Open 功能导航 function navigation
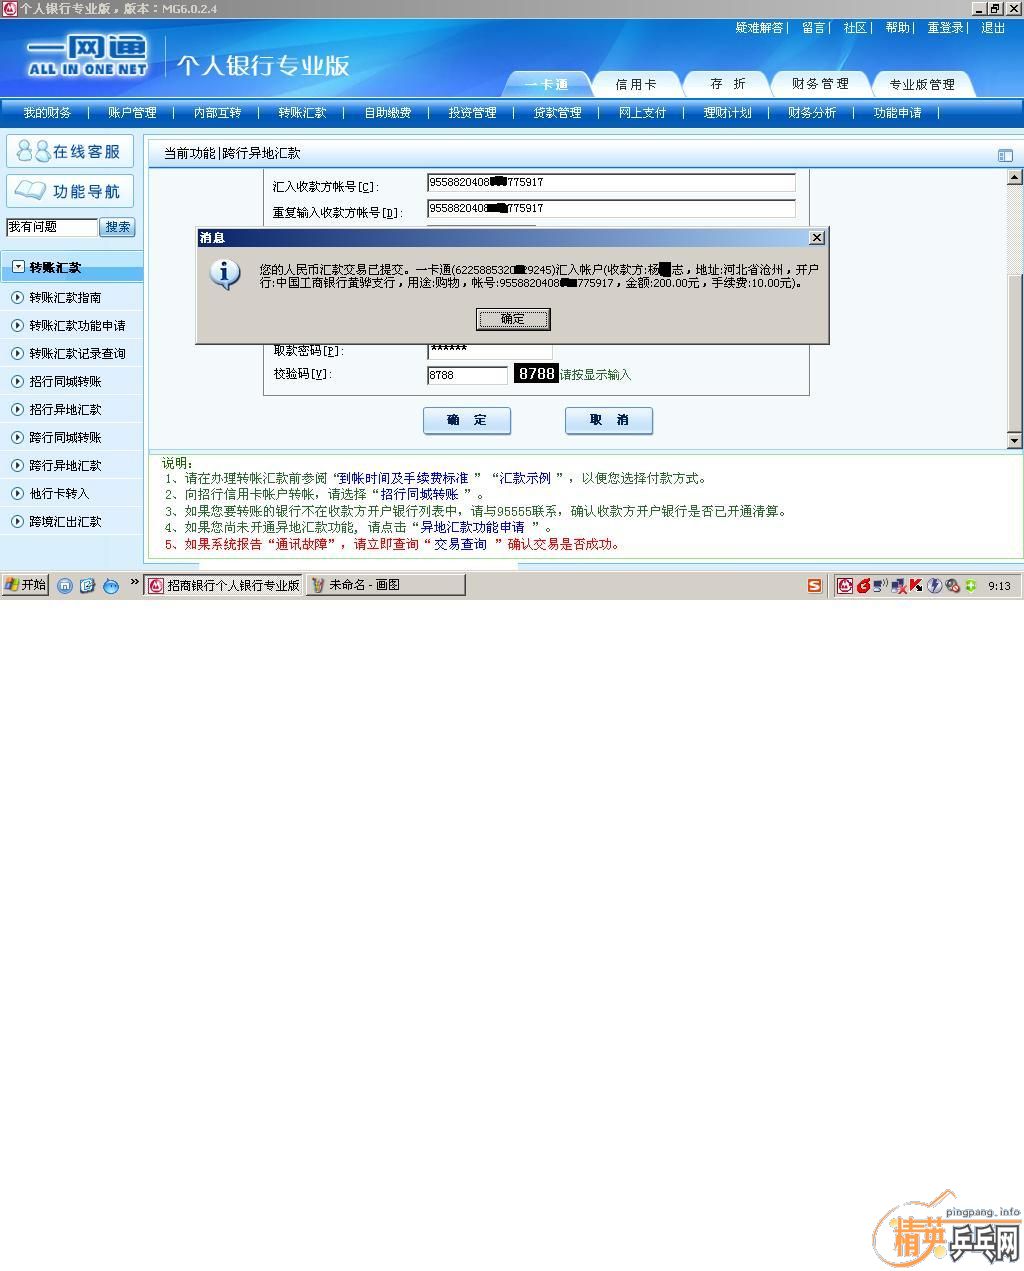 point(70,191)
